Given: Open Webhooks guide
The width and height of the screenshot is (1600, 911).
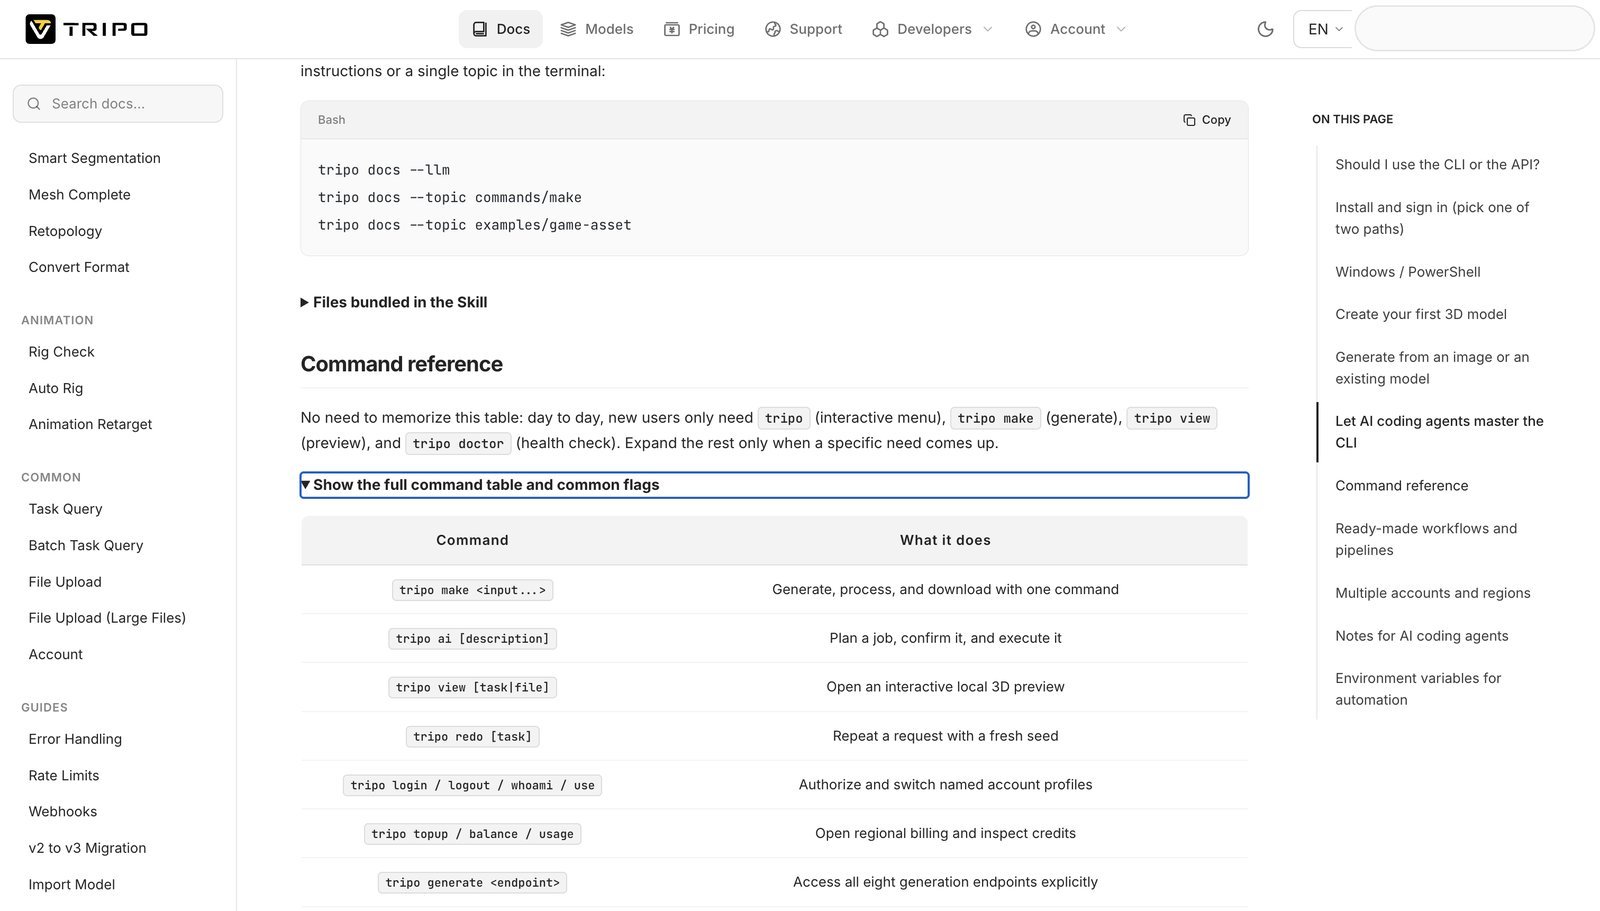Looking at the screenshot, I should [63, 812].
